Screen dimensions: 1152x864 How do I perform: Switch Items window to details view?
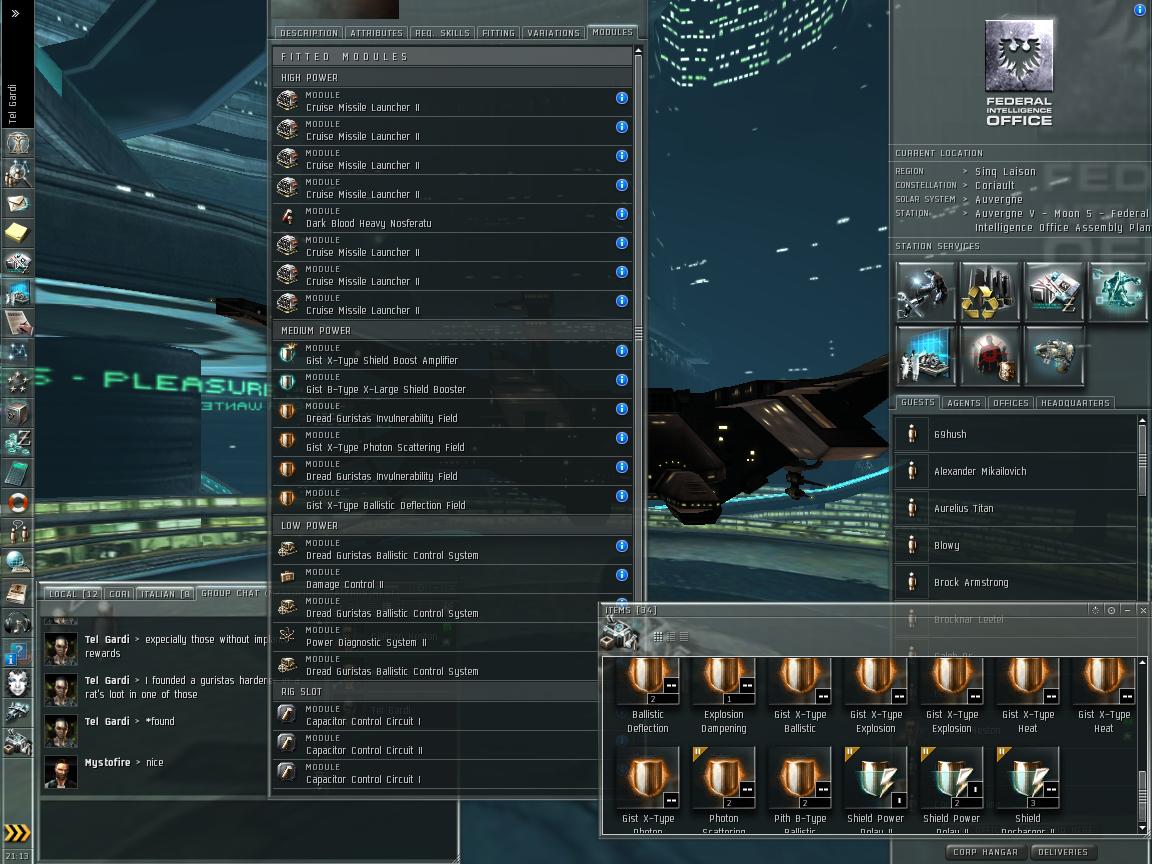pos(671,637)
